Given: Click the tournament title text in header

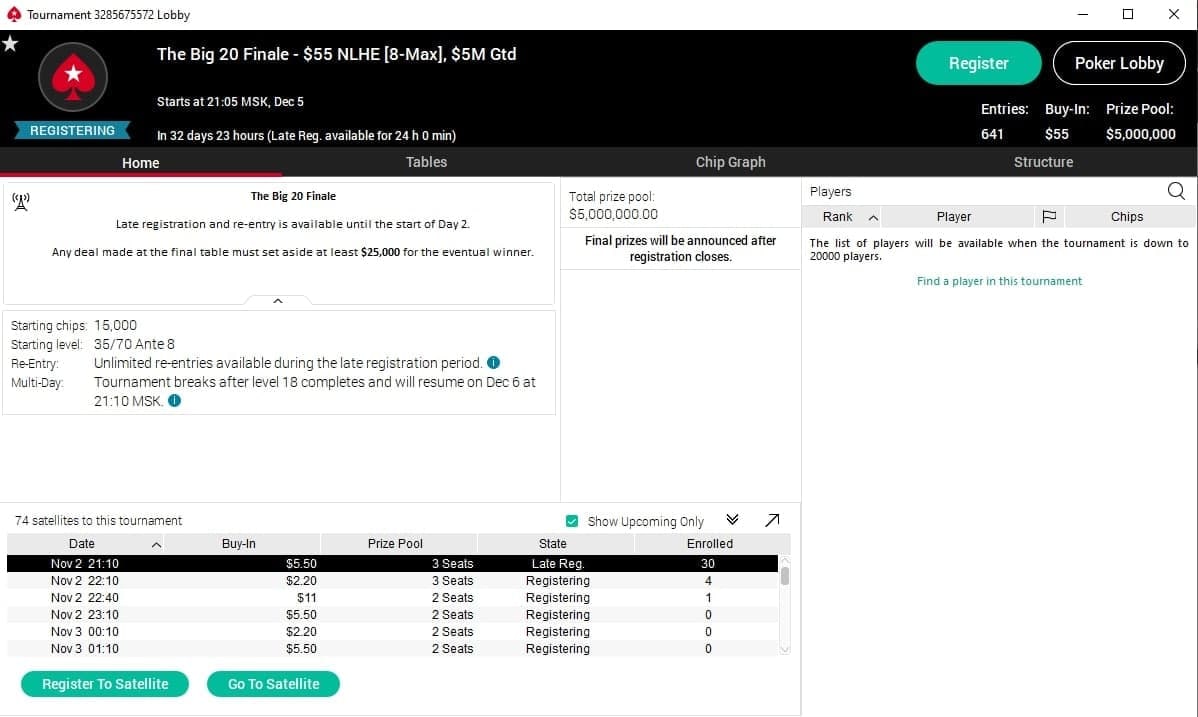Looking at the screenshot, I should 336,54.
